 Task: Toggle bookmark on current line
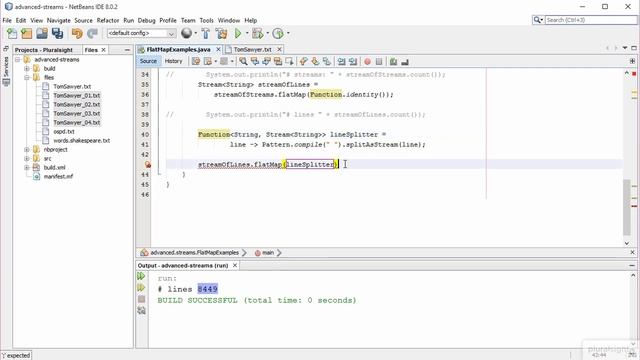[327, 61]
